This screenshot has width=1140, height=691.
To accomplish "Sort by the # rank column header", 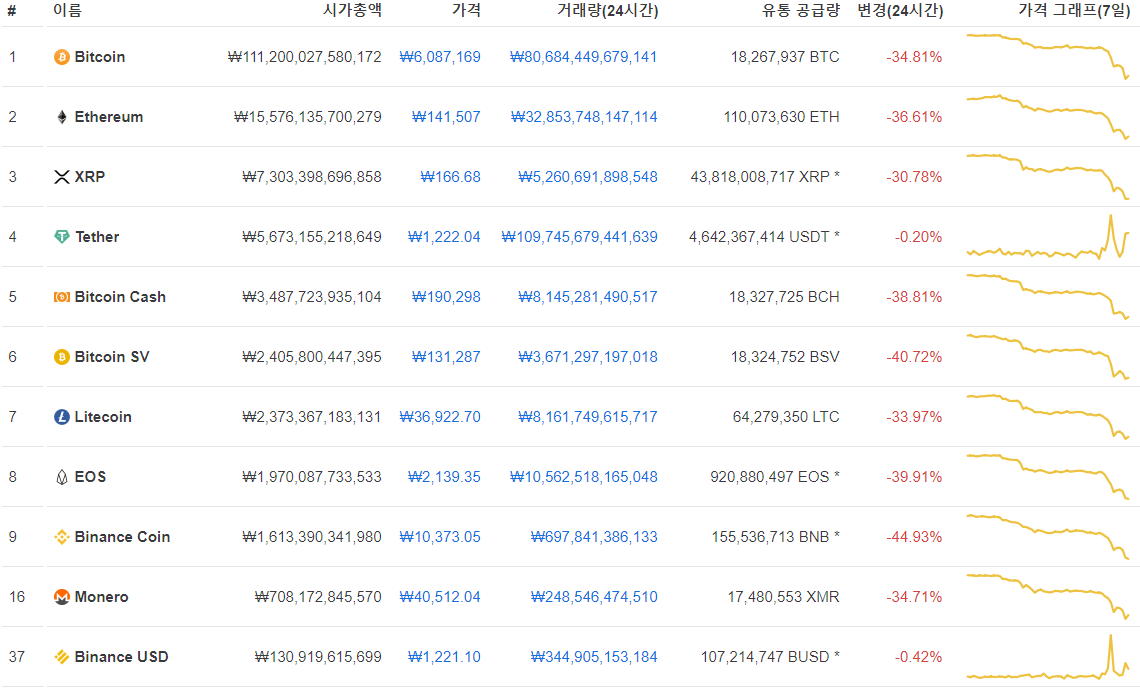I will tap(12, 11).
